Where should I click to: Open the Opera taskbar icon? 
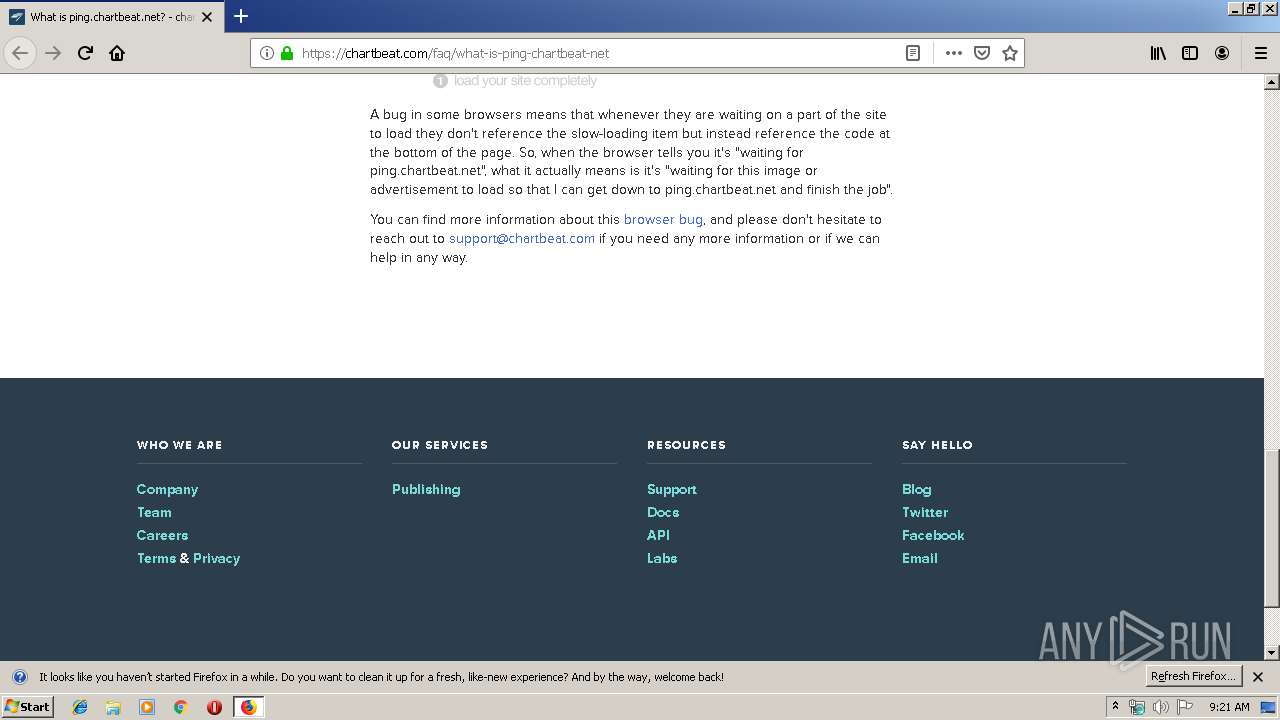click(x=214, y=707)
